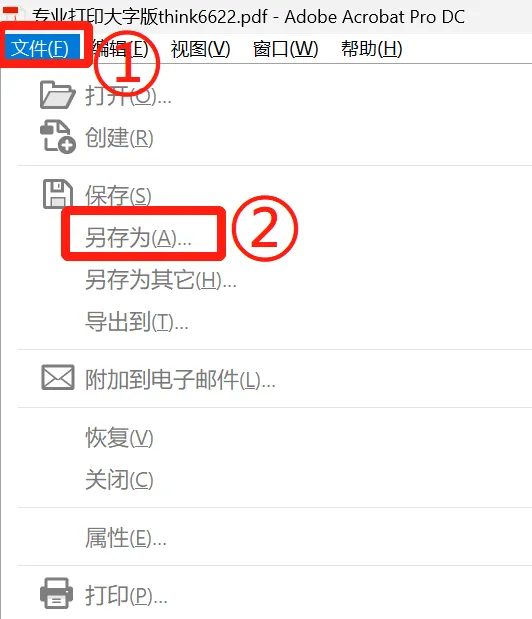This screenshot has width=532, height=619.
Task: Click the Acrobat PDF icon in title bar
Action: click(x=11, y=14)
